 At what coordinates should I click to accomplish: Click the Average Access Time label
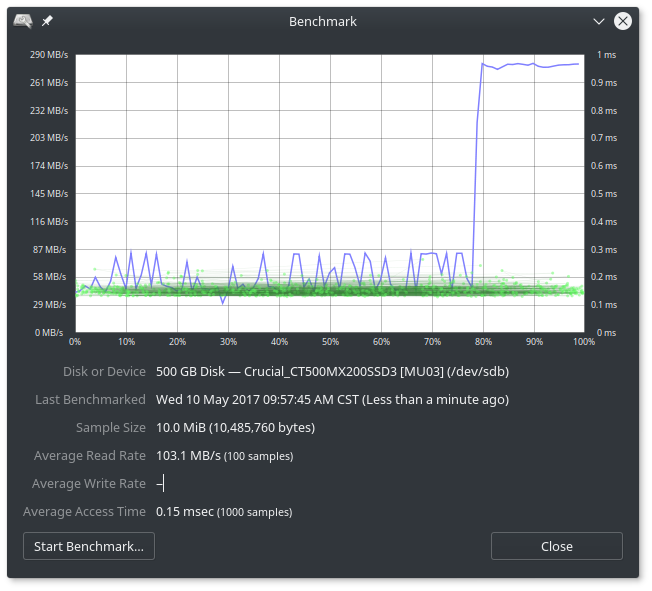point(84,511)
